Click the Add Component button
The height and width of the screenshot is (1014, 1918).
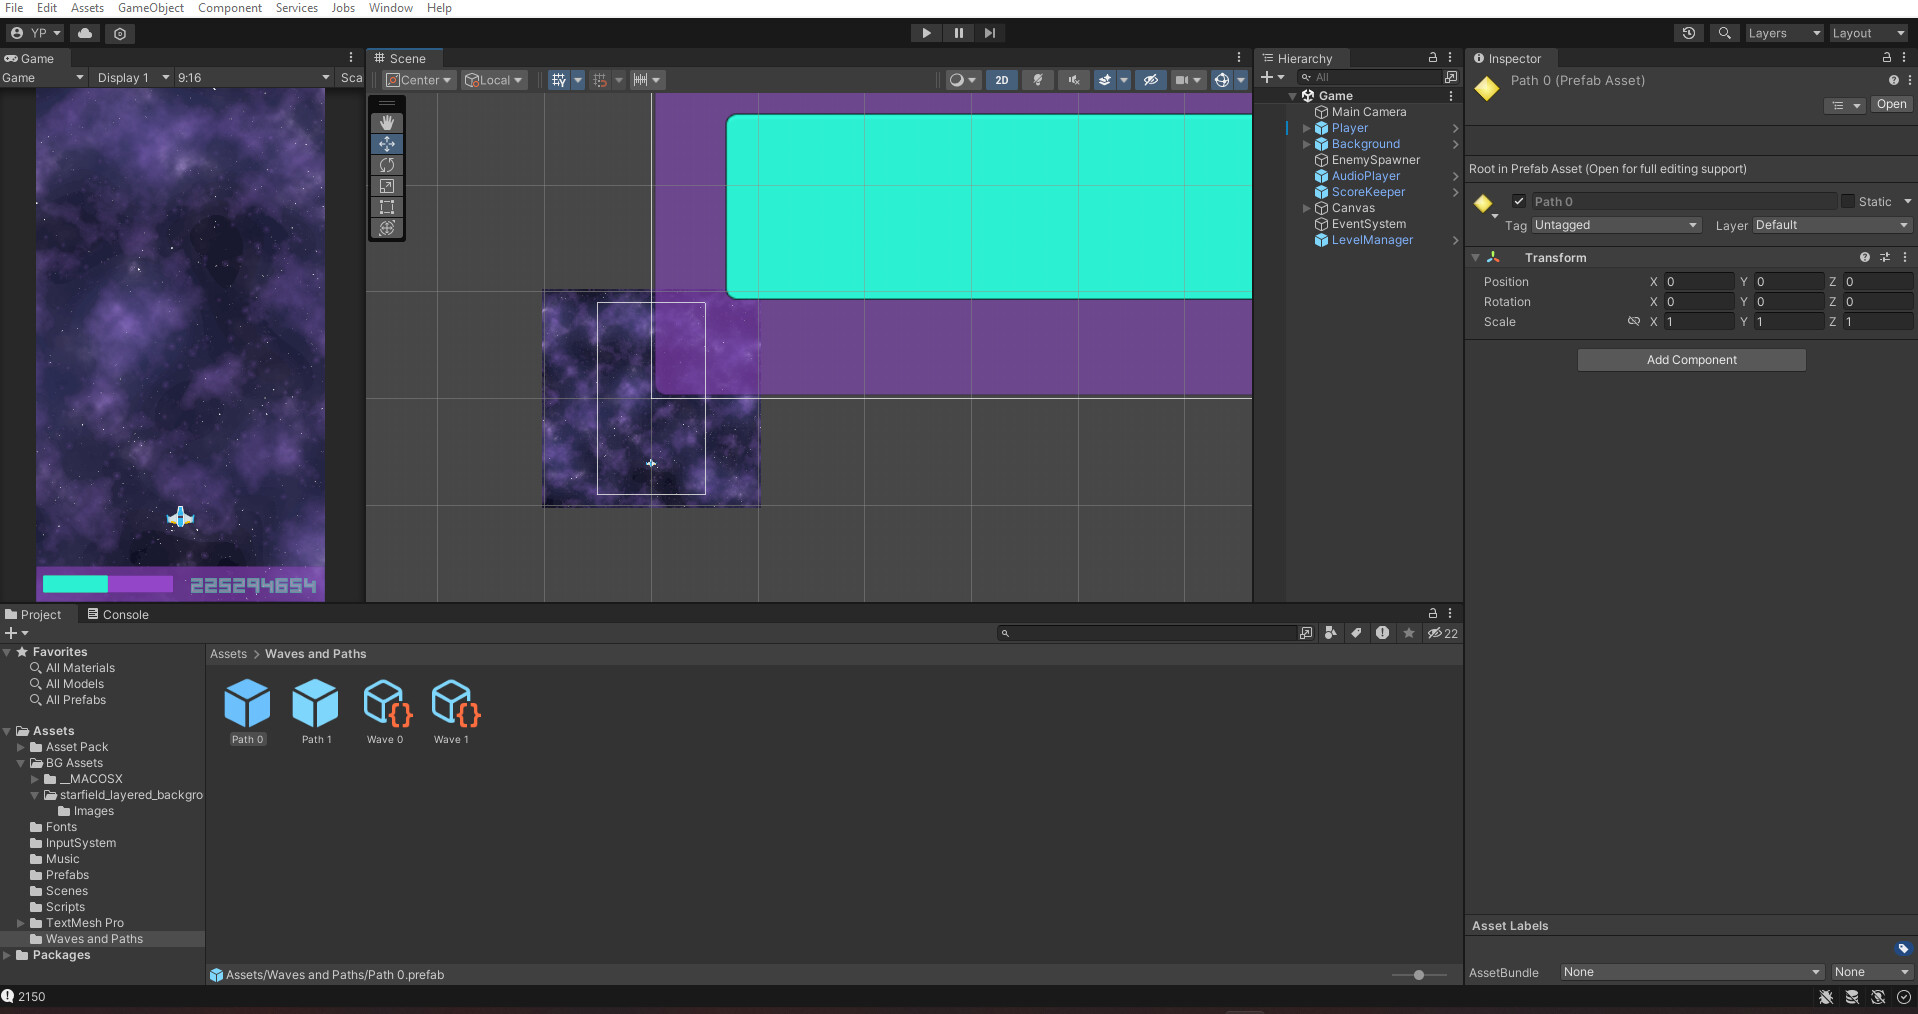pos(1691,359)
